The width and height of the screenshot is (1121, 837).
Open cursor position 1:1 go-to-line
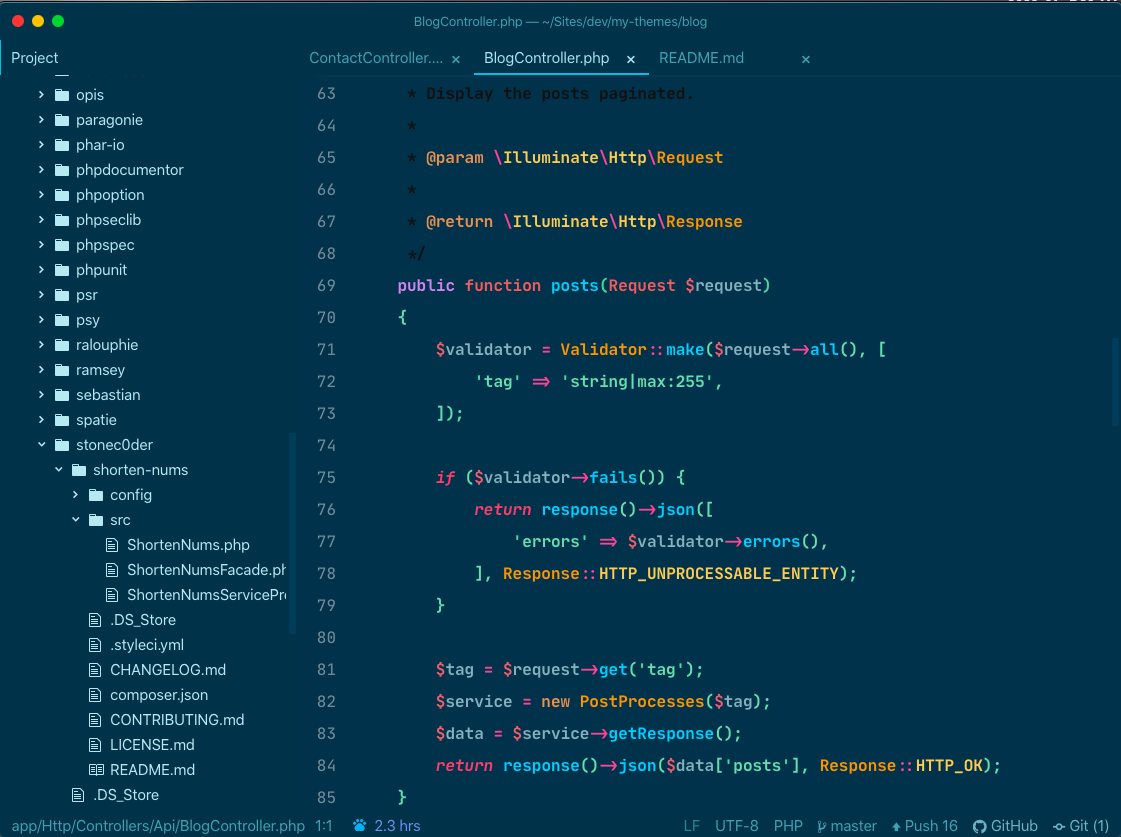point(324,826)
